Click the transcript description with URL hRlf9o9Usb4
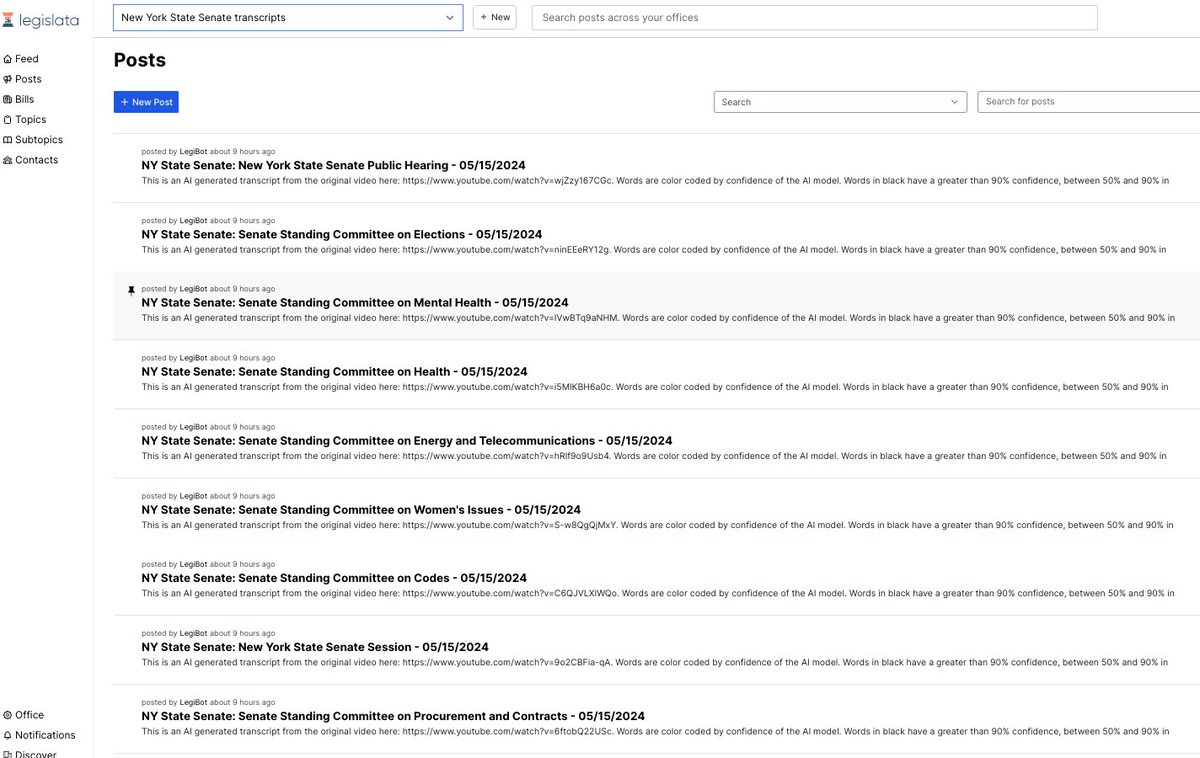The image size is (1200, 758). [x=654, y=455]
